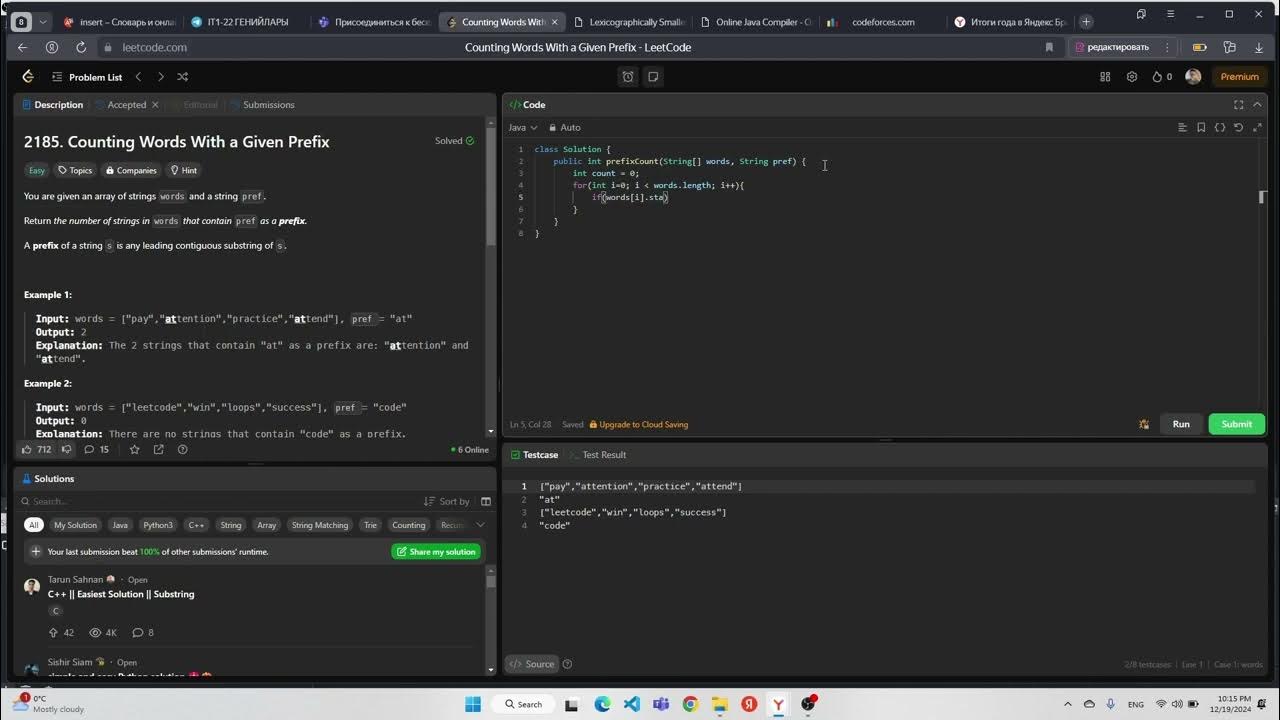Add problem to favorites star

[x=135, y=450]
